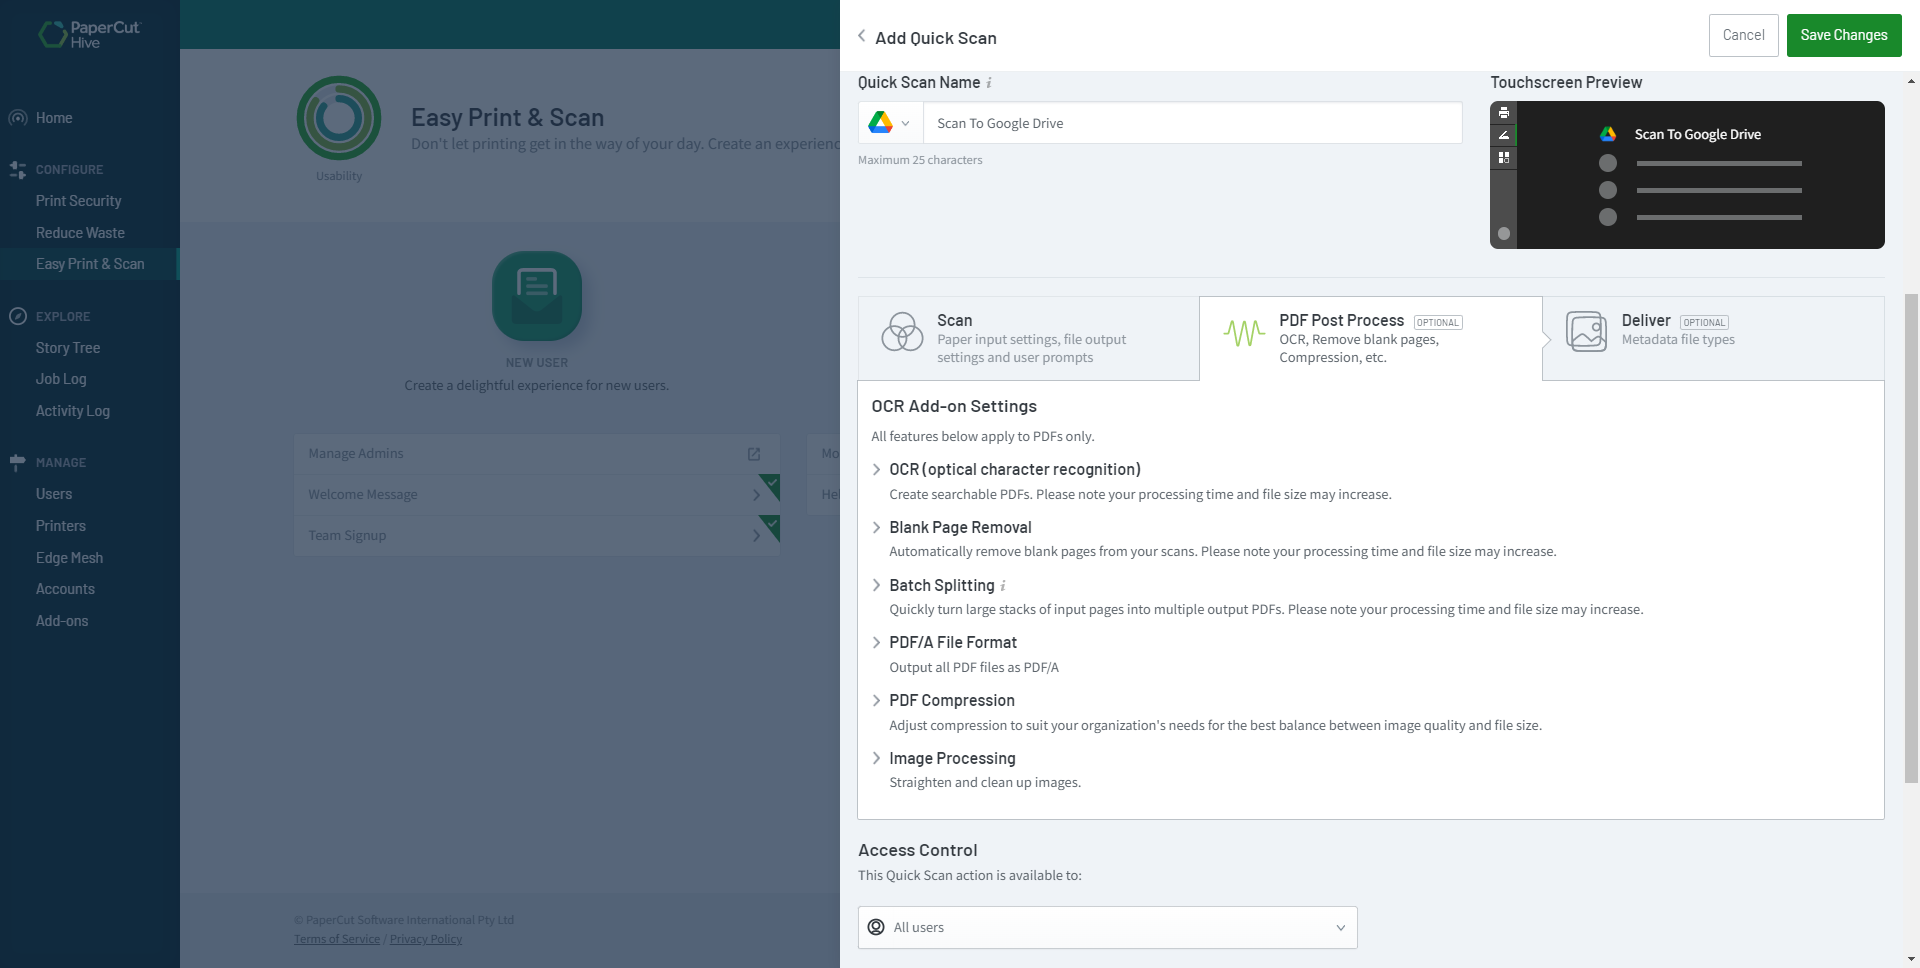Click the Batch Splitting info icon

(x=1003, y=586)
